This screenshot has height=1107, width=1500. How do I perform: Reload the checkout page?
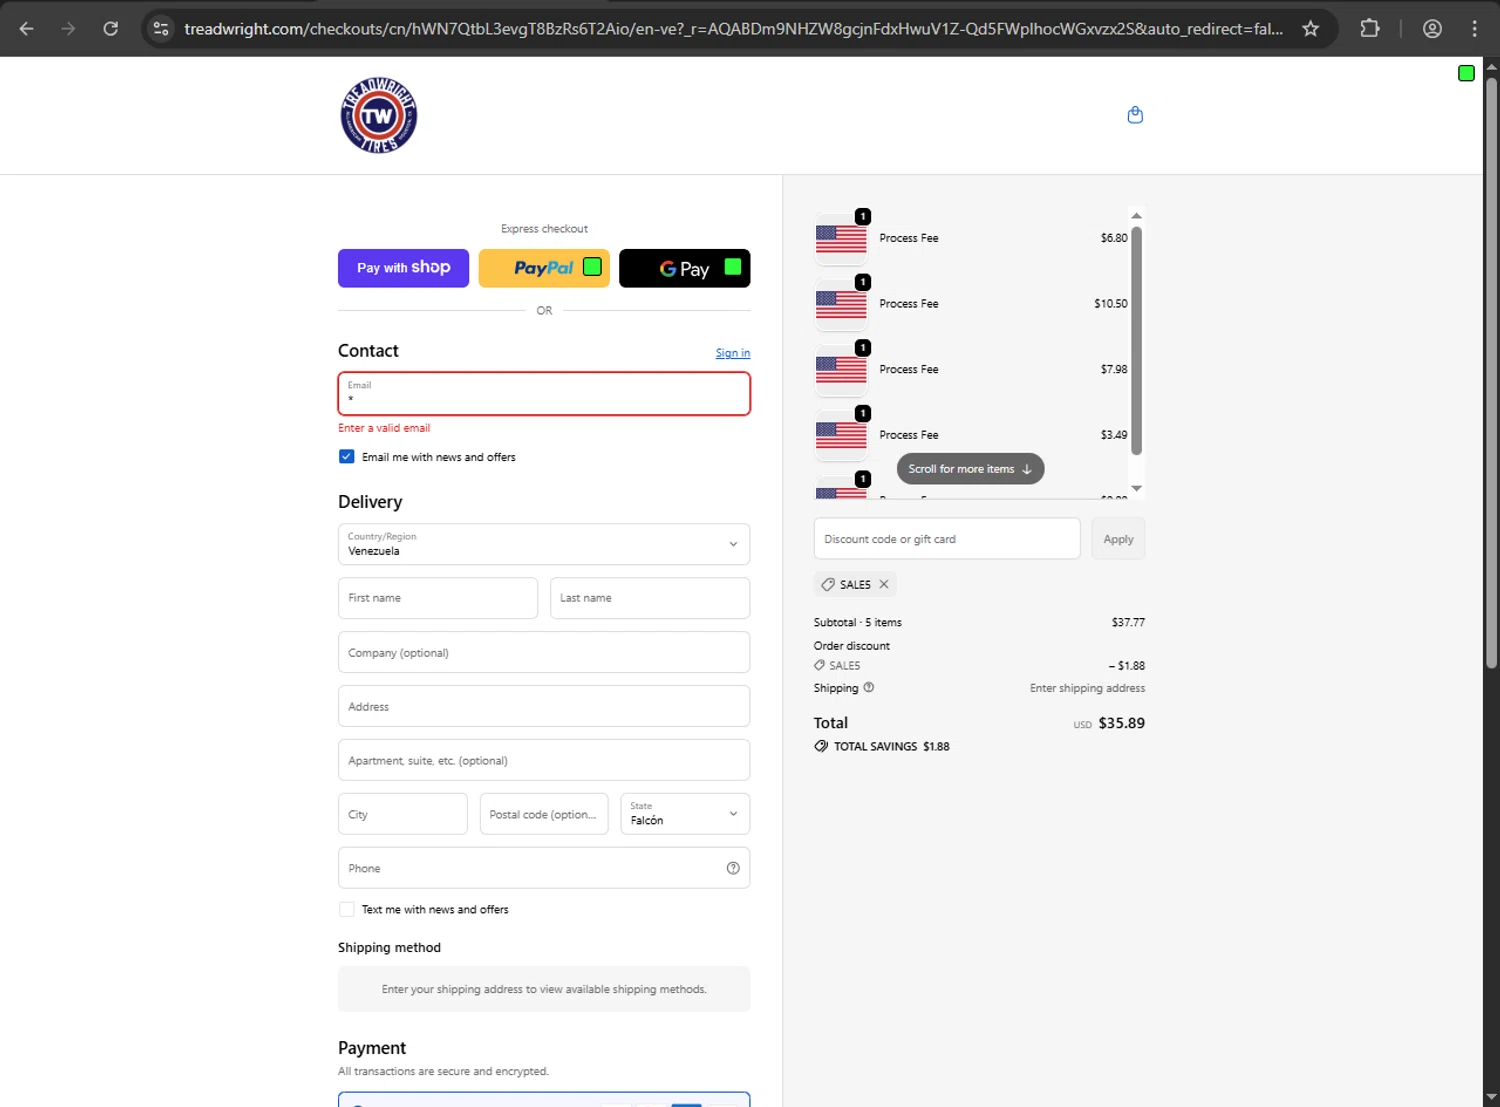(110, 29)
